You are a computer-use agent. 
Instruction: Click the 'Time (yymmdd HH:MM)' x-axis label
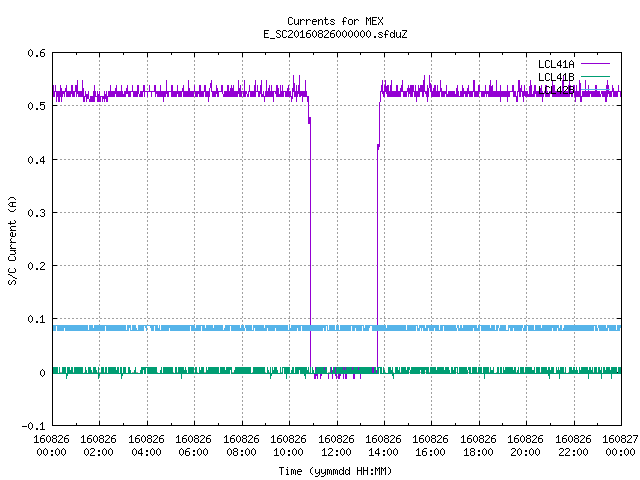[x=335, y=471]
